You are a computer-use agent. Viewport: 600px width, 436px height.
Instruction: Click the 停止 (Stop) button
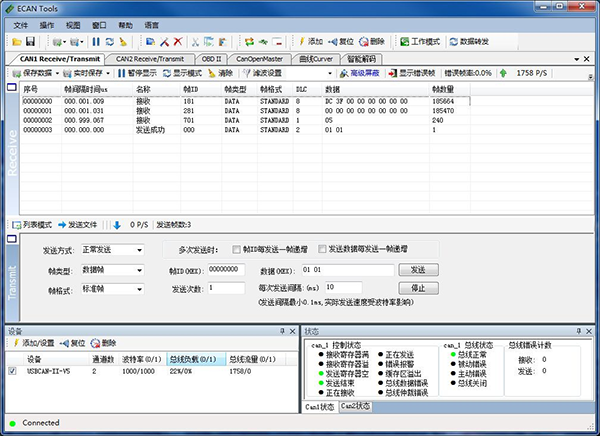(x=418, y=288)
